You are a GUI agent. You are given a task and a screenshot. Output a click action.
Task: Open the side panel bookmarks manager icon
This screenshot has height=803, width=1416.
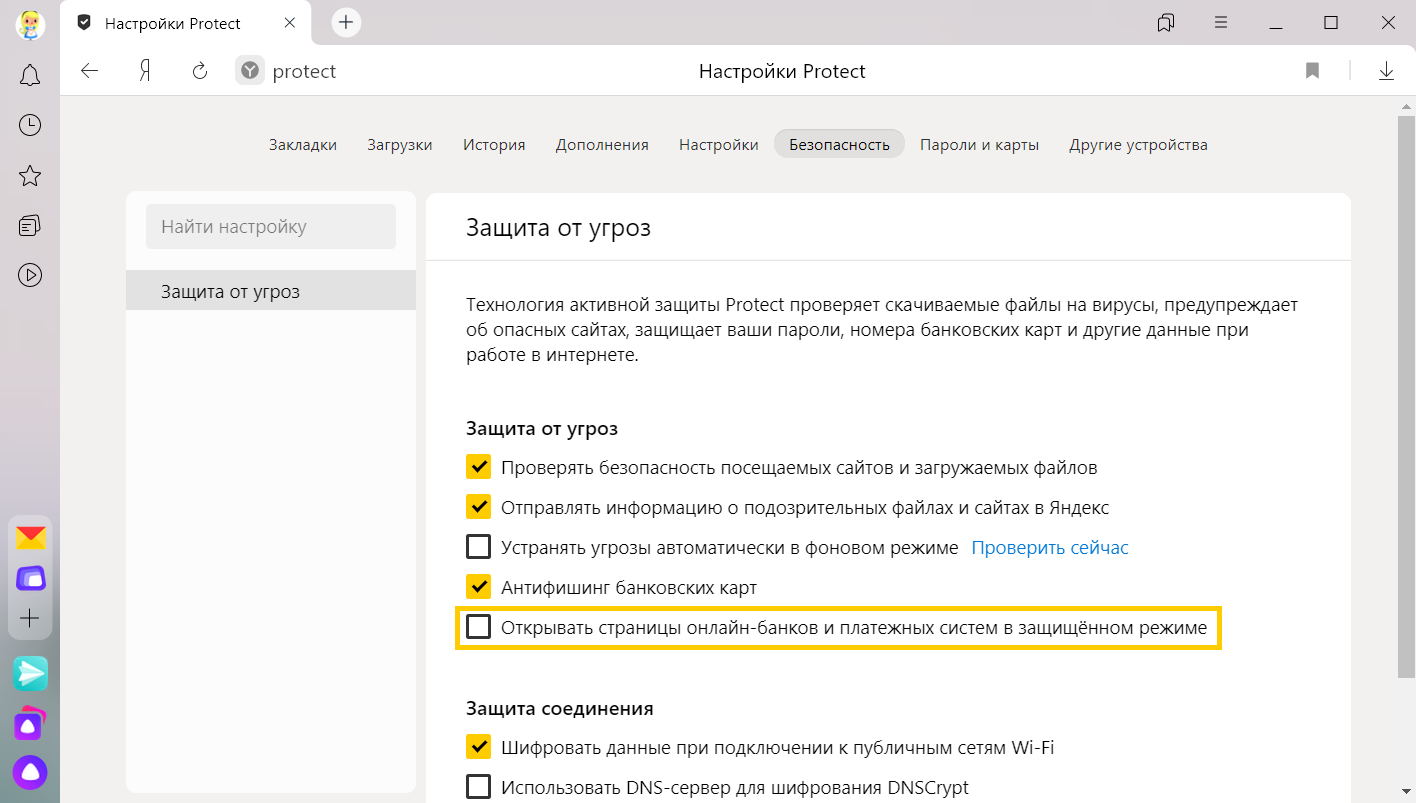(1166, 22)
